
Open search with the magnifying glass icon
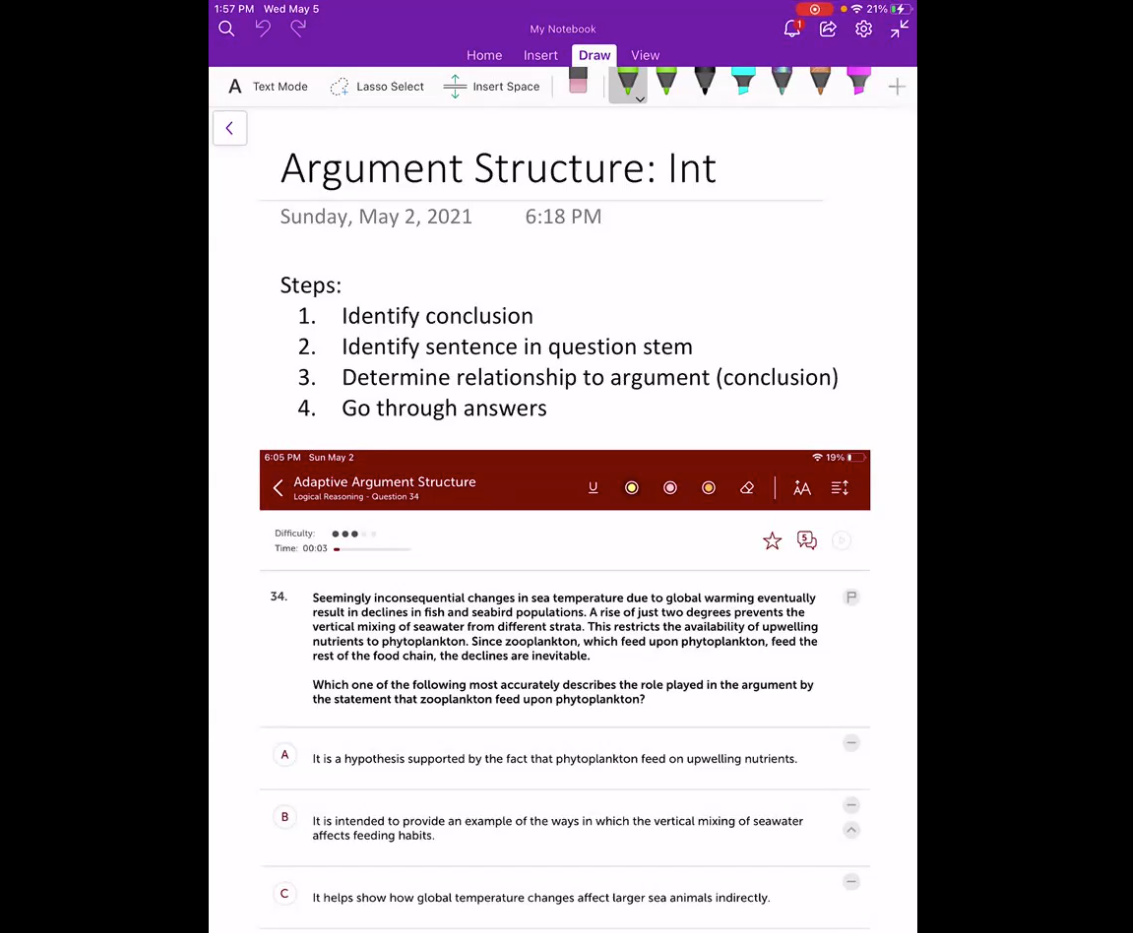[x=227, y=29]
